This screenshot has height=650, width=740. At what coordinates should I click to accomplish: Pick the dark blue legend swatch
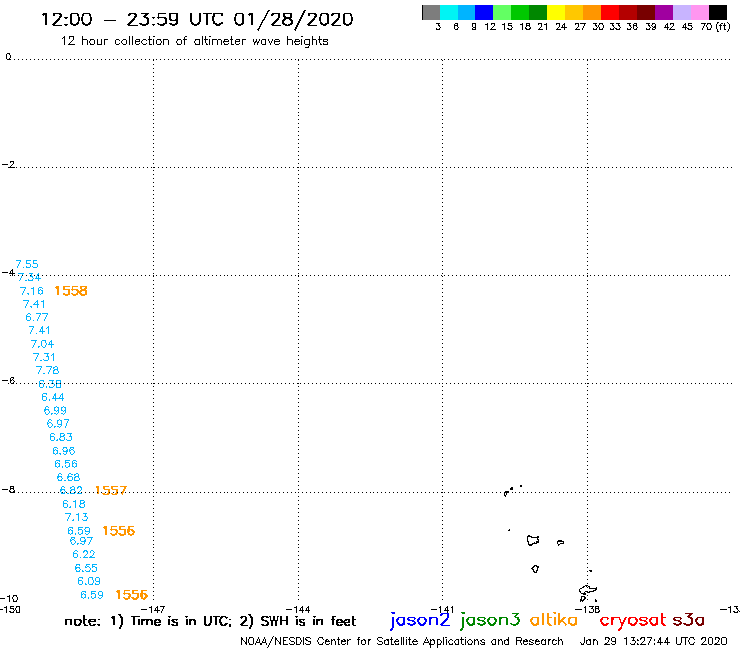[x=484, y=12]
